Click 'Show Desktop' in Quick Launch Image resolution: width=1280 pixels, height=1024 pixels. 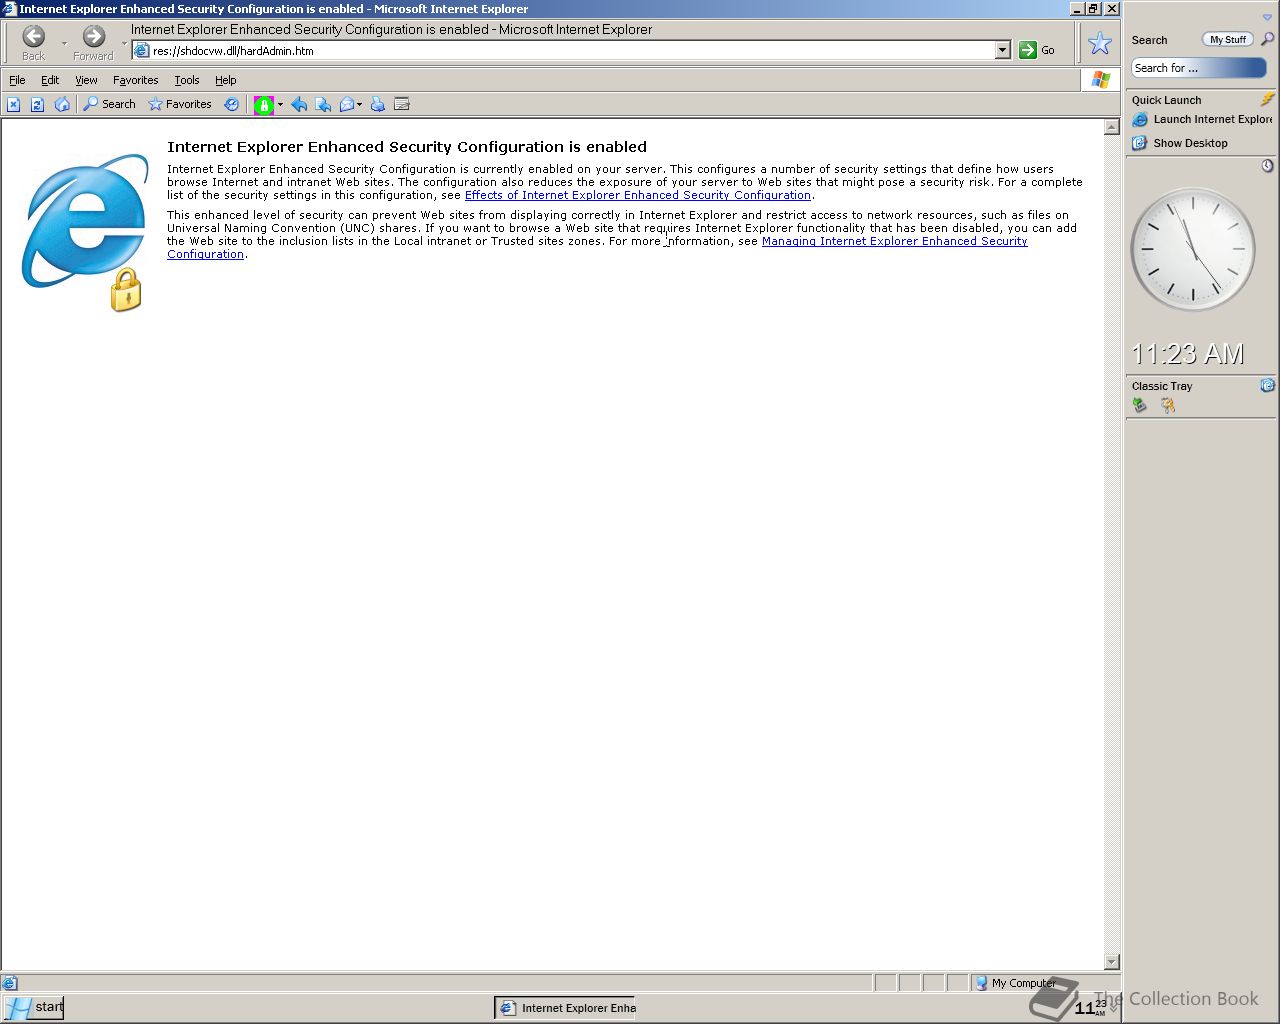pyautogui.click(x=1180, y=143)
